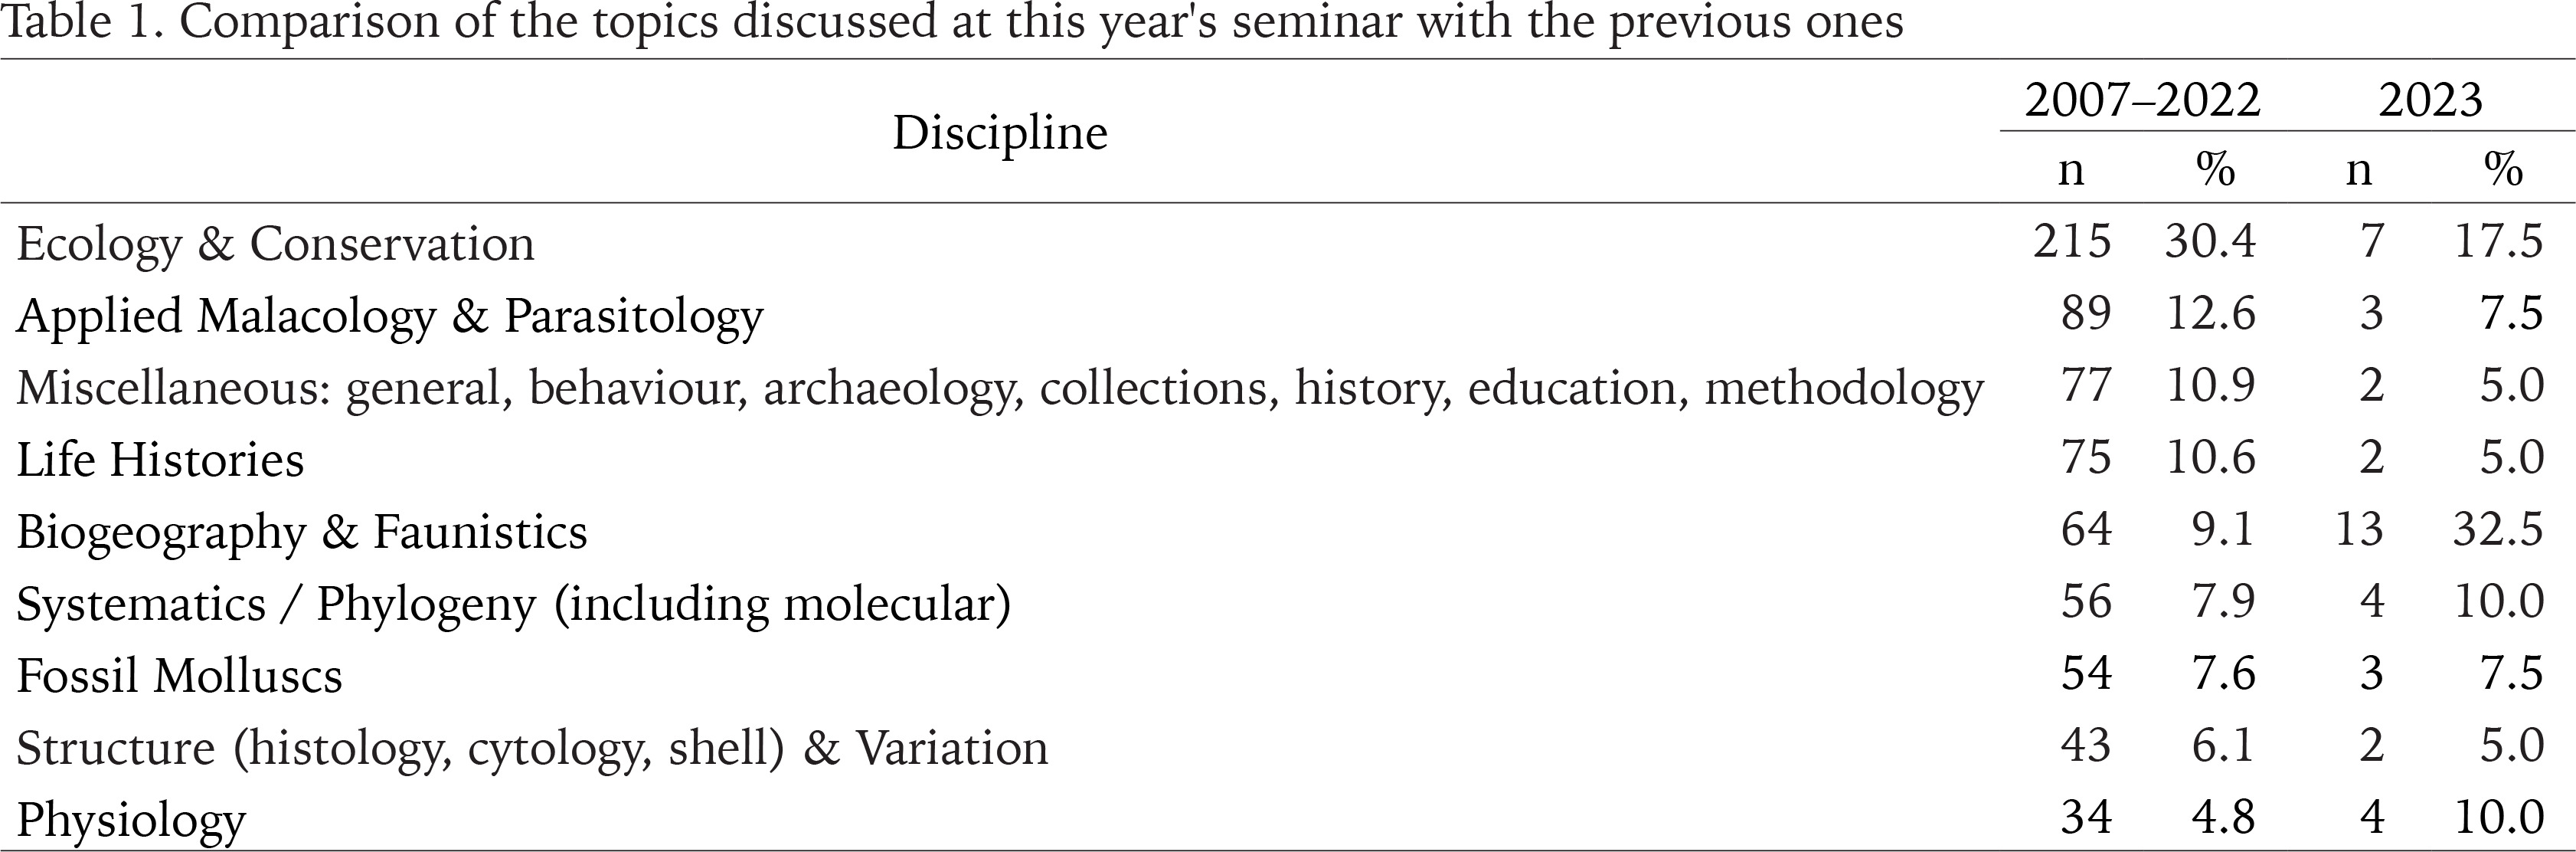Select the 4.8 percentage for Physiology
Viewport: 2576px width, 852px height.
2224,818
